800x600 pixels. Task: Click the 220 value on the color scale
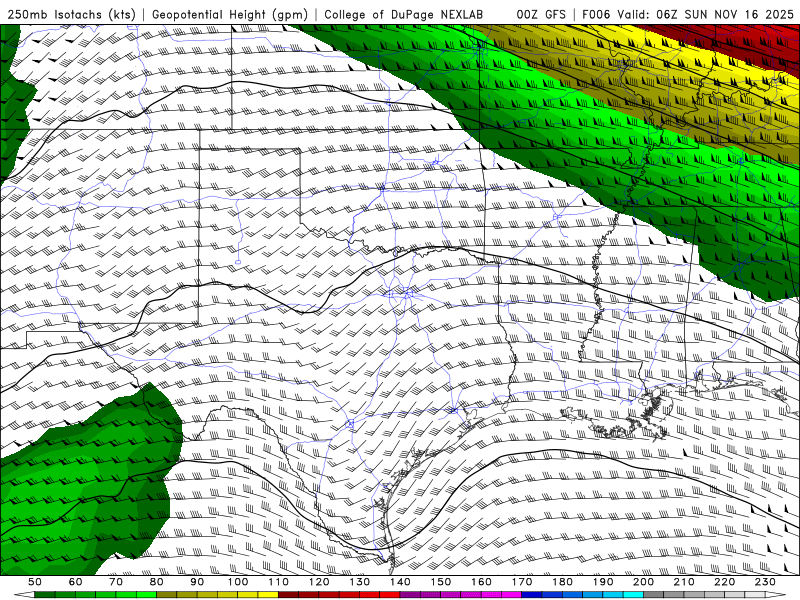[724, 582]
